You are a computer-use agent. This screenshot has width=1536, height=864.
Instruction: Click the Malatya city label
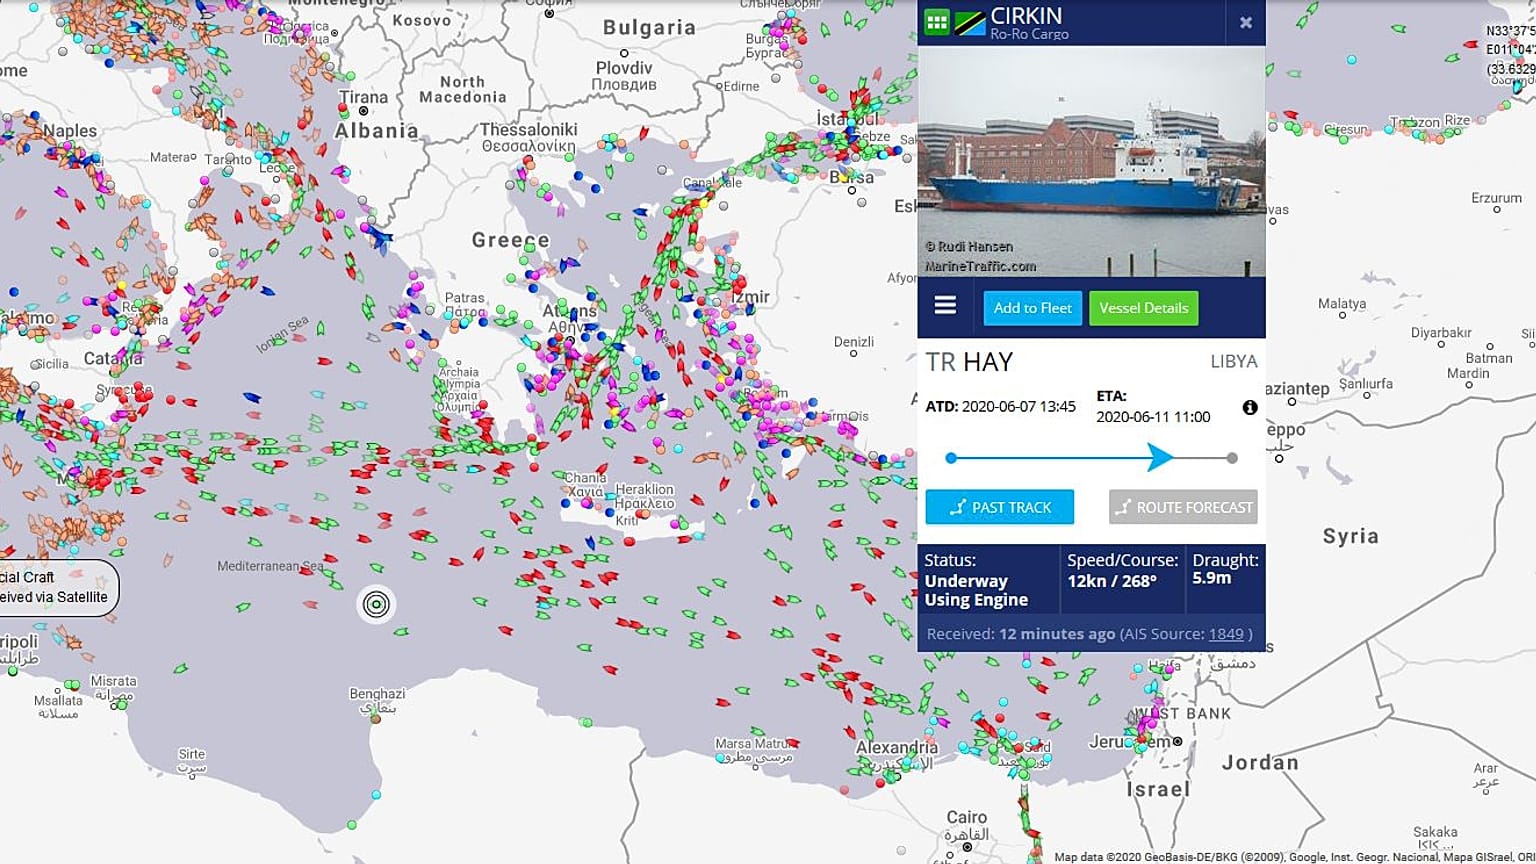pyautogui.click(x=1341, y=303)
